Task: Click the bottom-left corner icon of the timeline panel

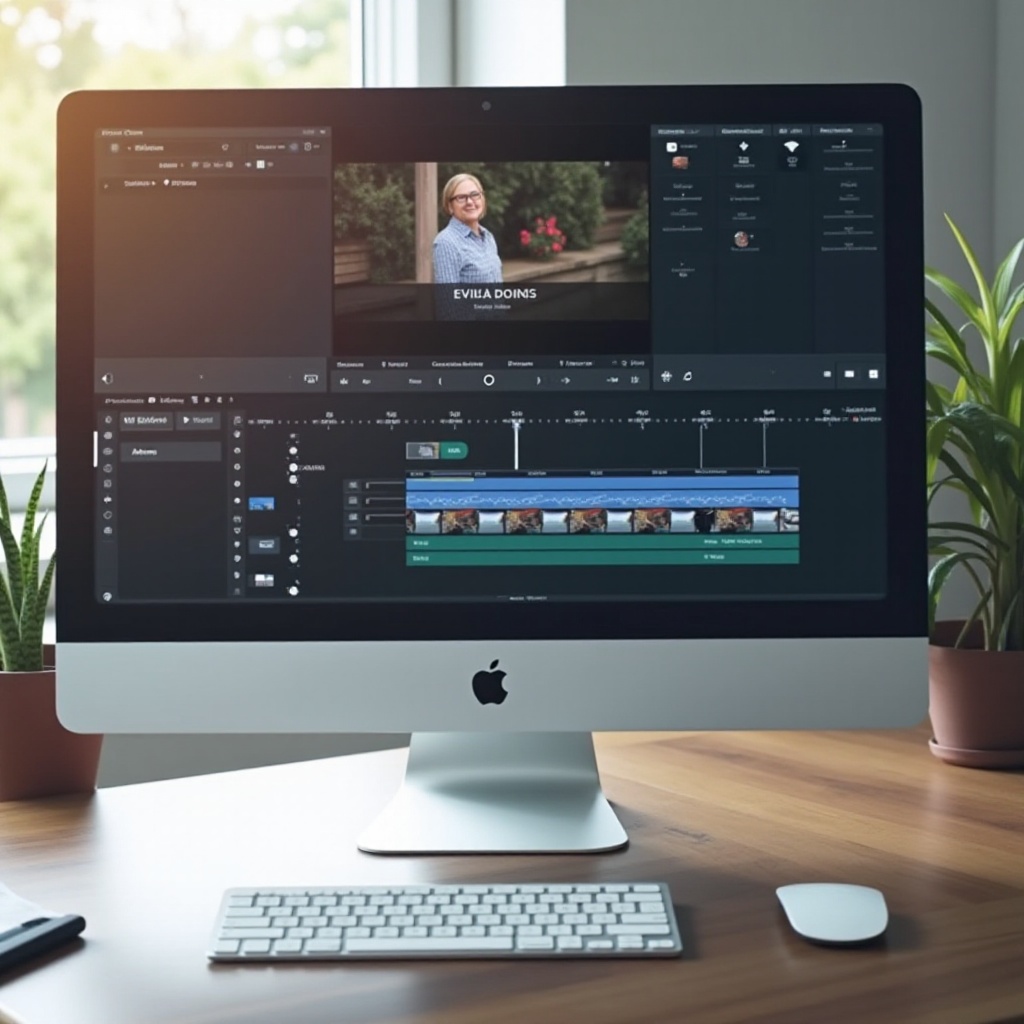Action: click(x=107, y=596)
